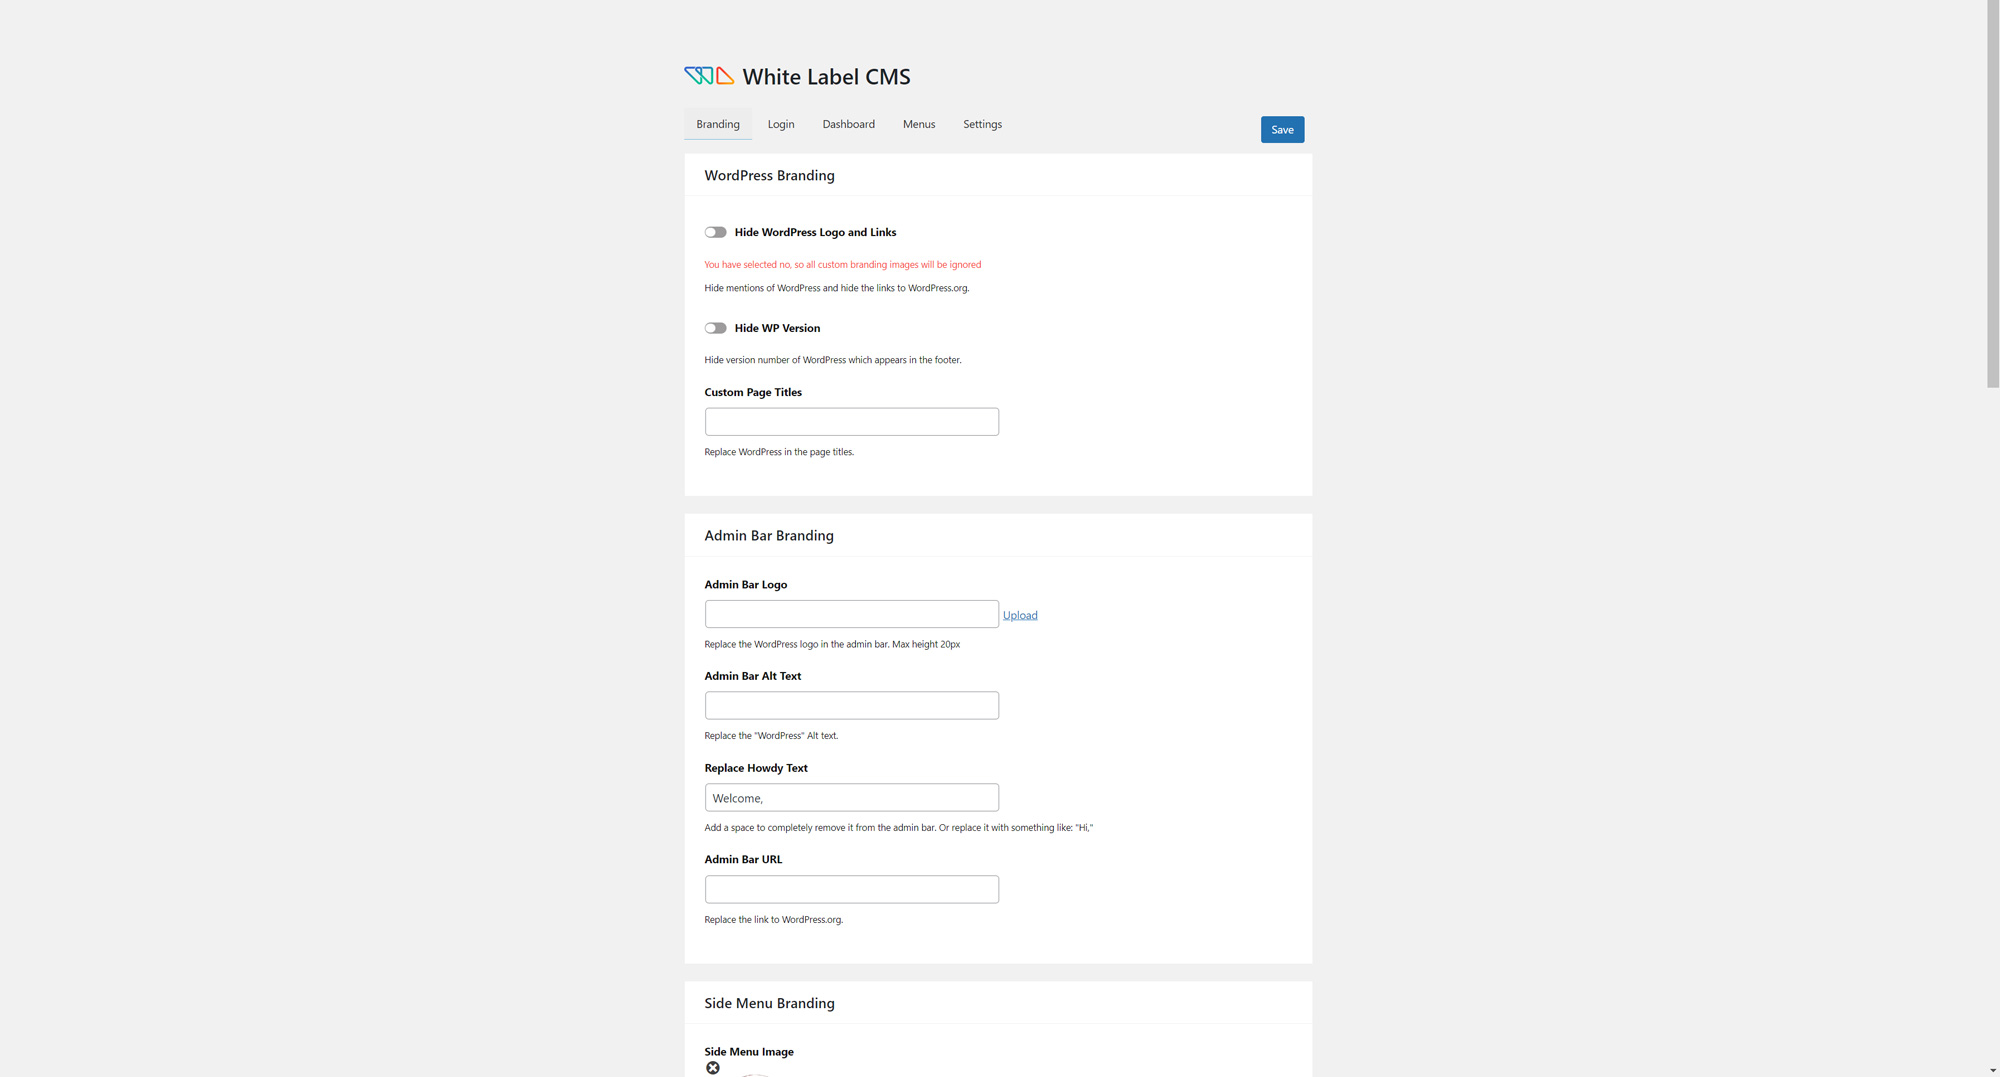2000x1077 pixels.
Task: Click the Admin Bar Branding heading
Action: tap(769, 535)
